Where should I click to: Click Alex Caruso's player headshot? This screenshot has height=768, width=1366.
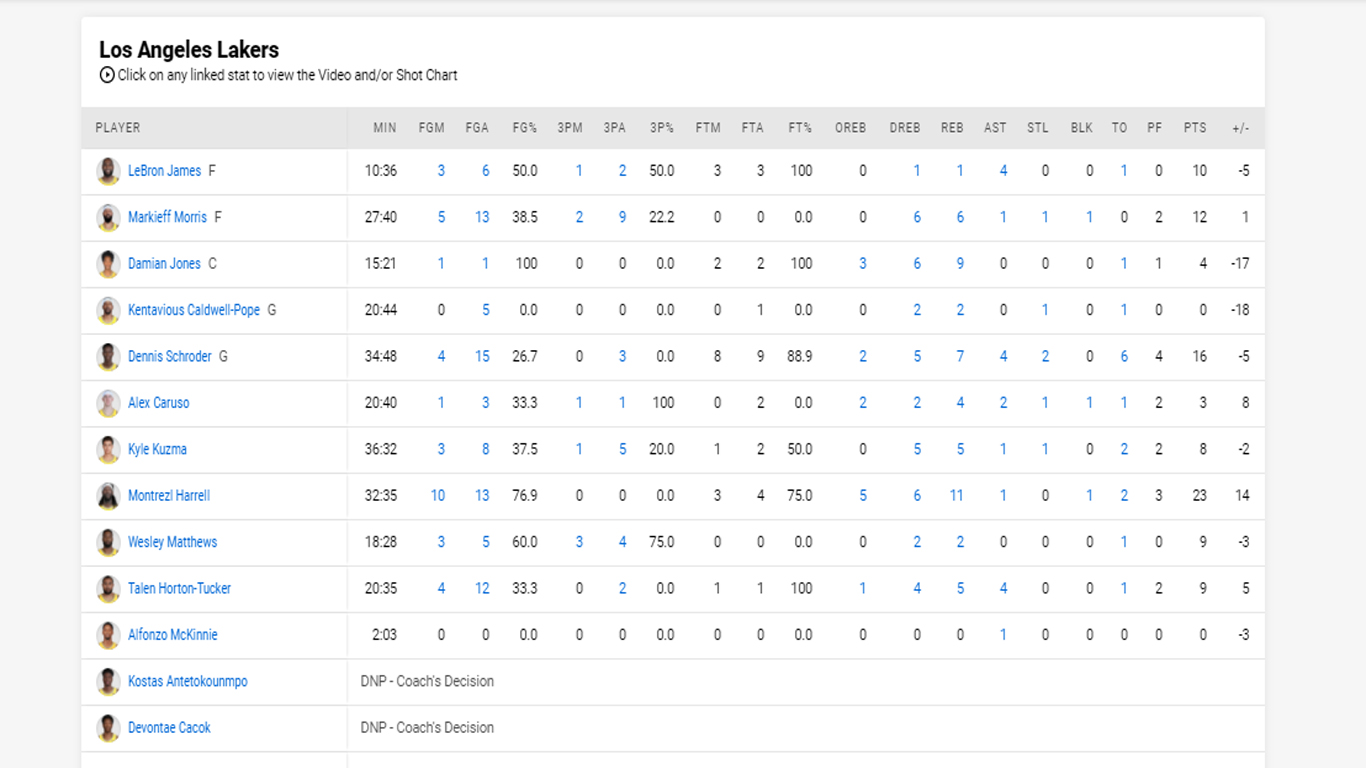(108, 403)
